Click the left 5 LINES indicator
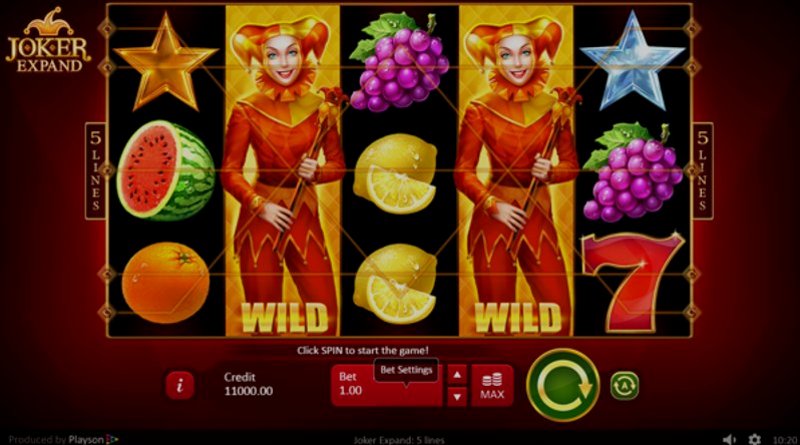800x445 pixels. click(95, 171)
